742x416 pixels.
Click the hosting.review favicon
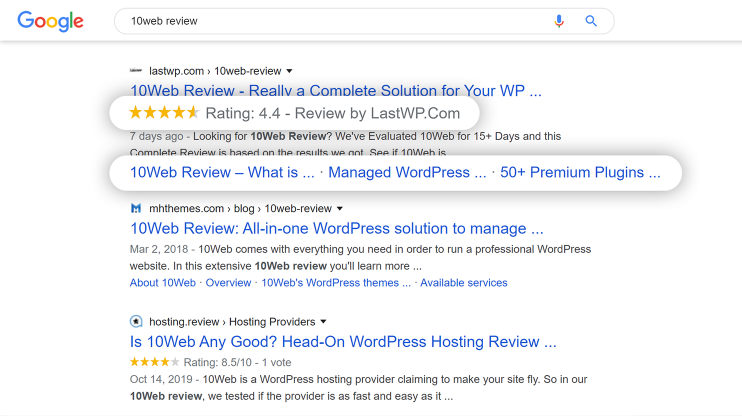click(136, 321)
